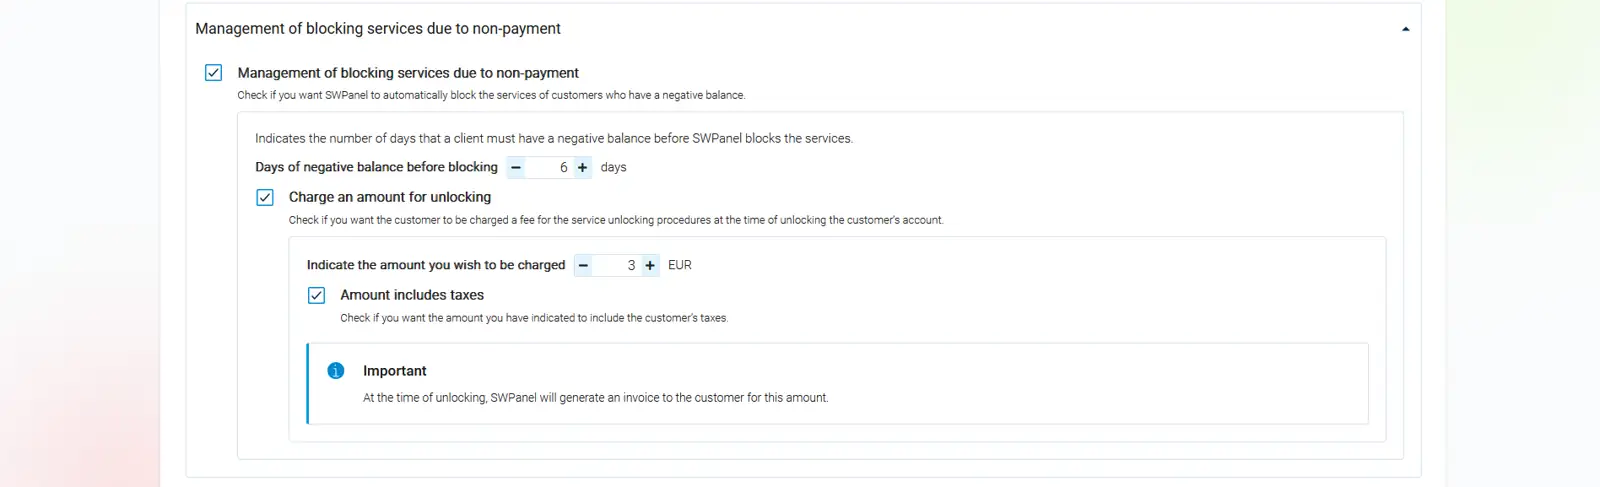
Task: Uncheck the 'Charge an amount for unlocking' checkbox
Action: coord(265,198)
